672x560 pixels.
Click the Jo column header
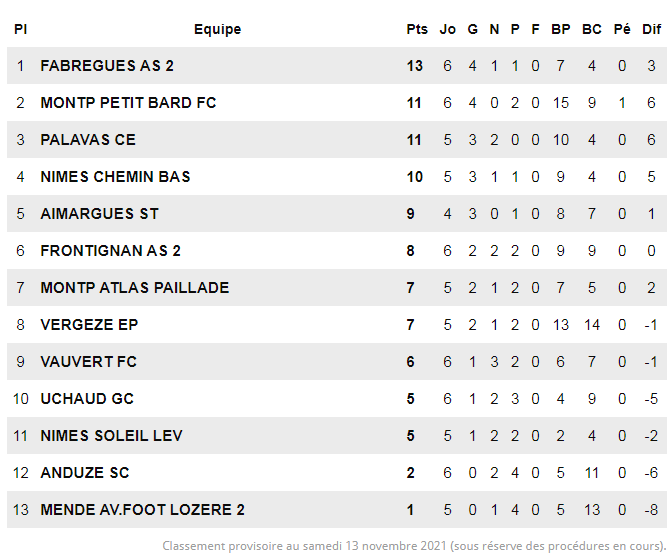[x=448, y=29]
